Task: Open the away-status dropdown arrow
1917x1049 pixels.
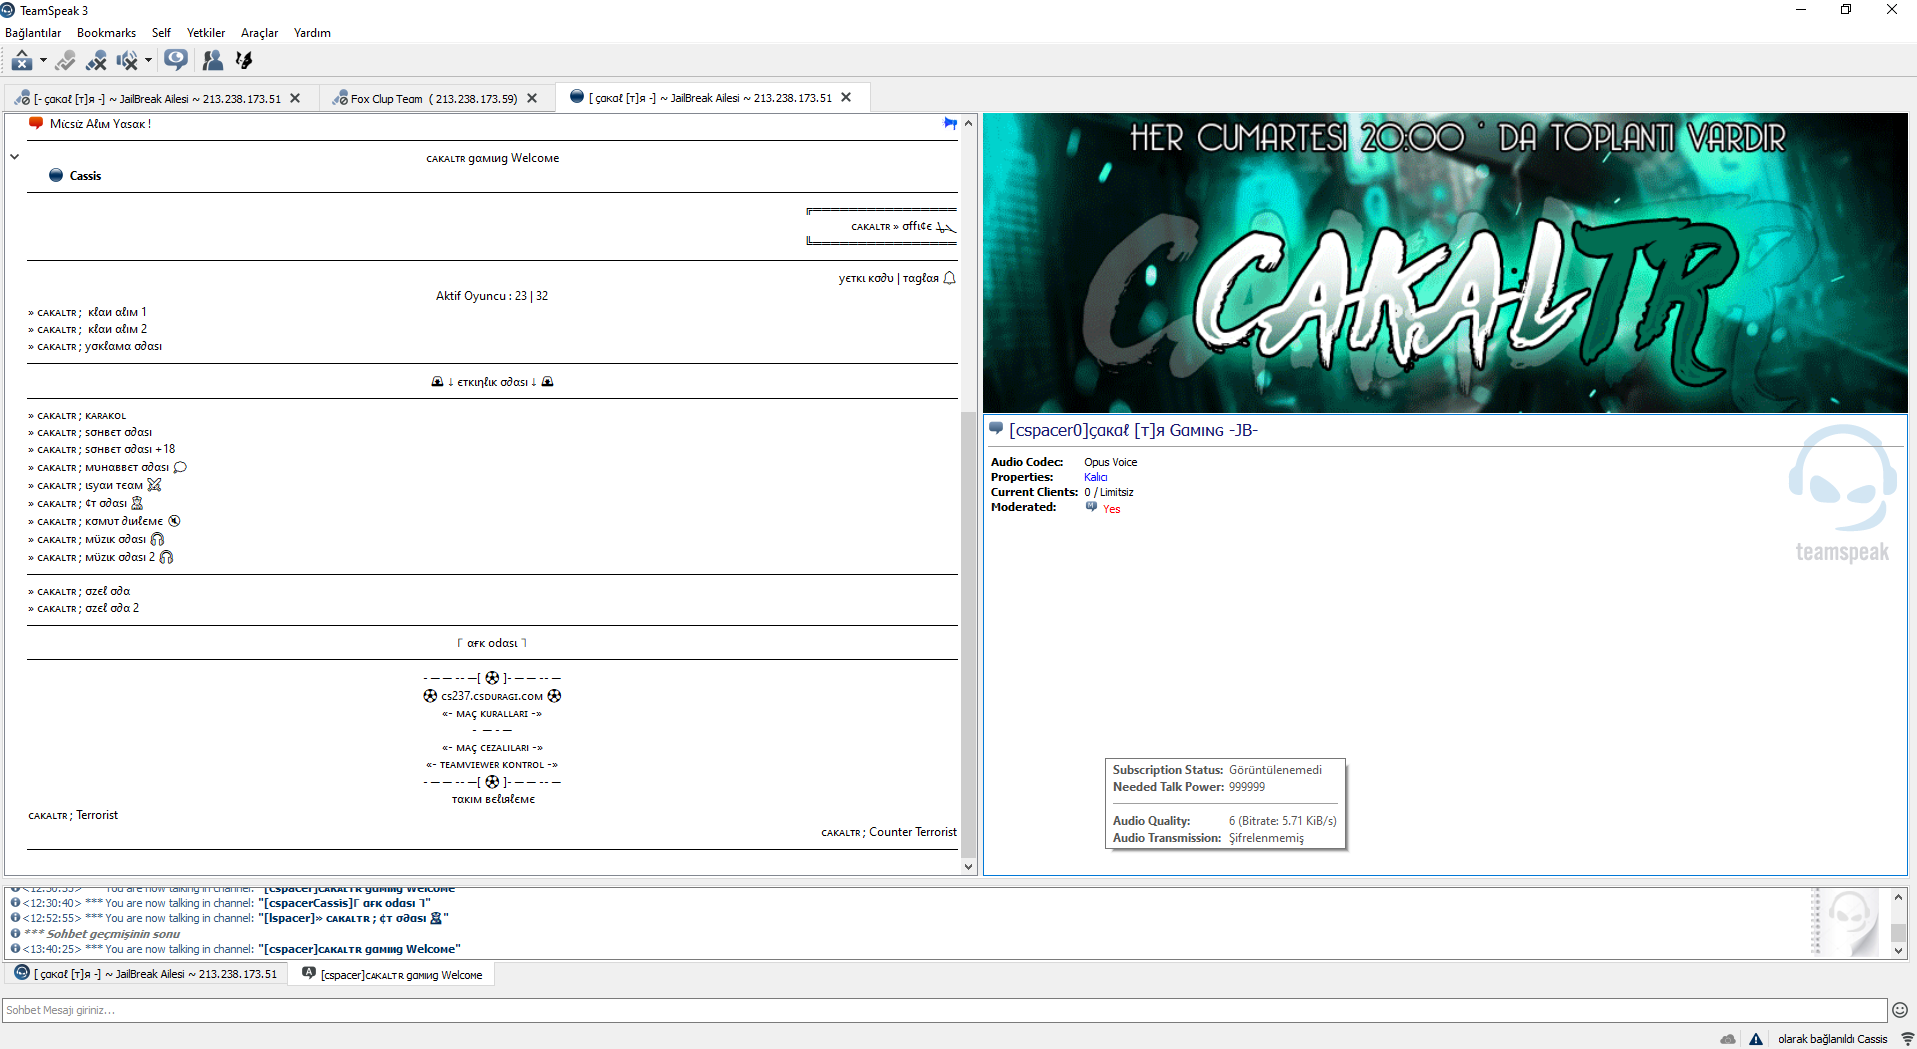Action: click(43, 61)
